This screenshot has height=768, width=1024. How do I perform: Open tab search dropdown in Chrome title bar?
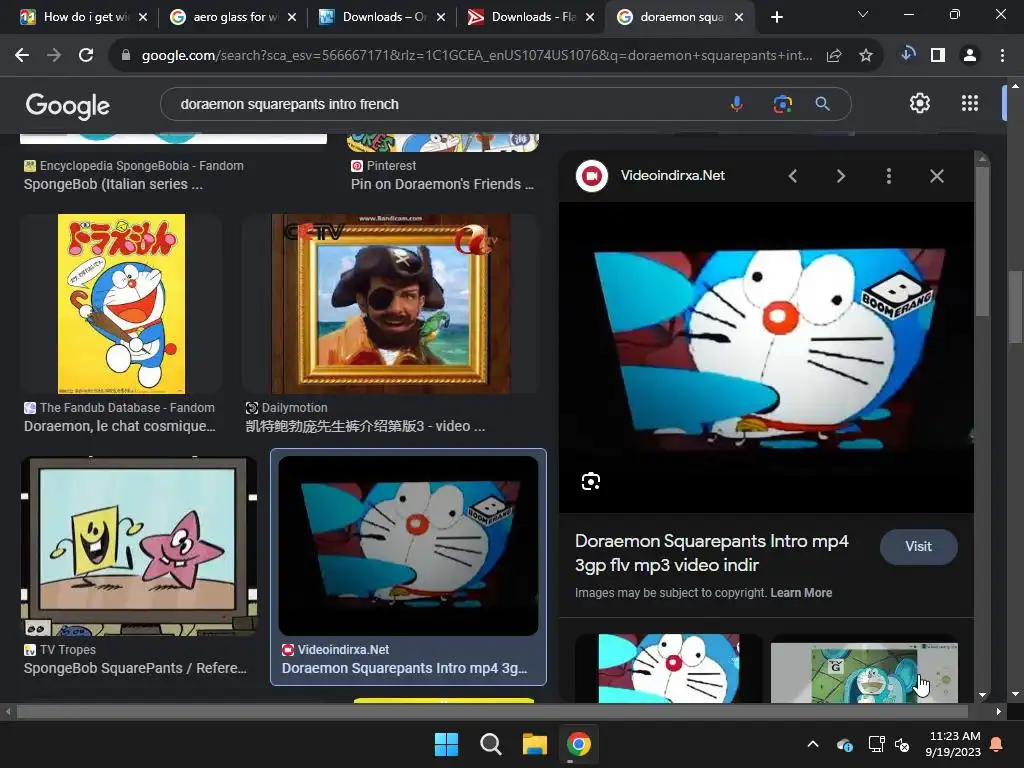point(863,14)
